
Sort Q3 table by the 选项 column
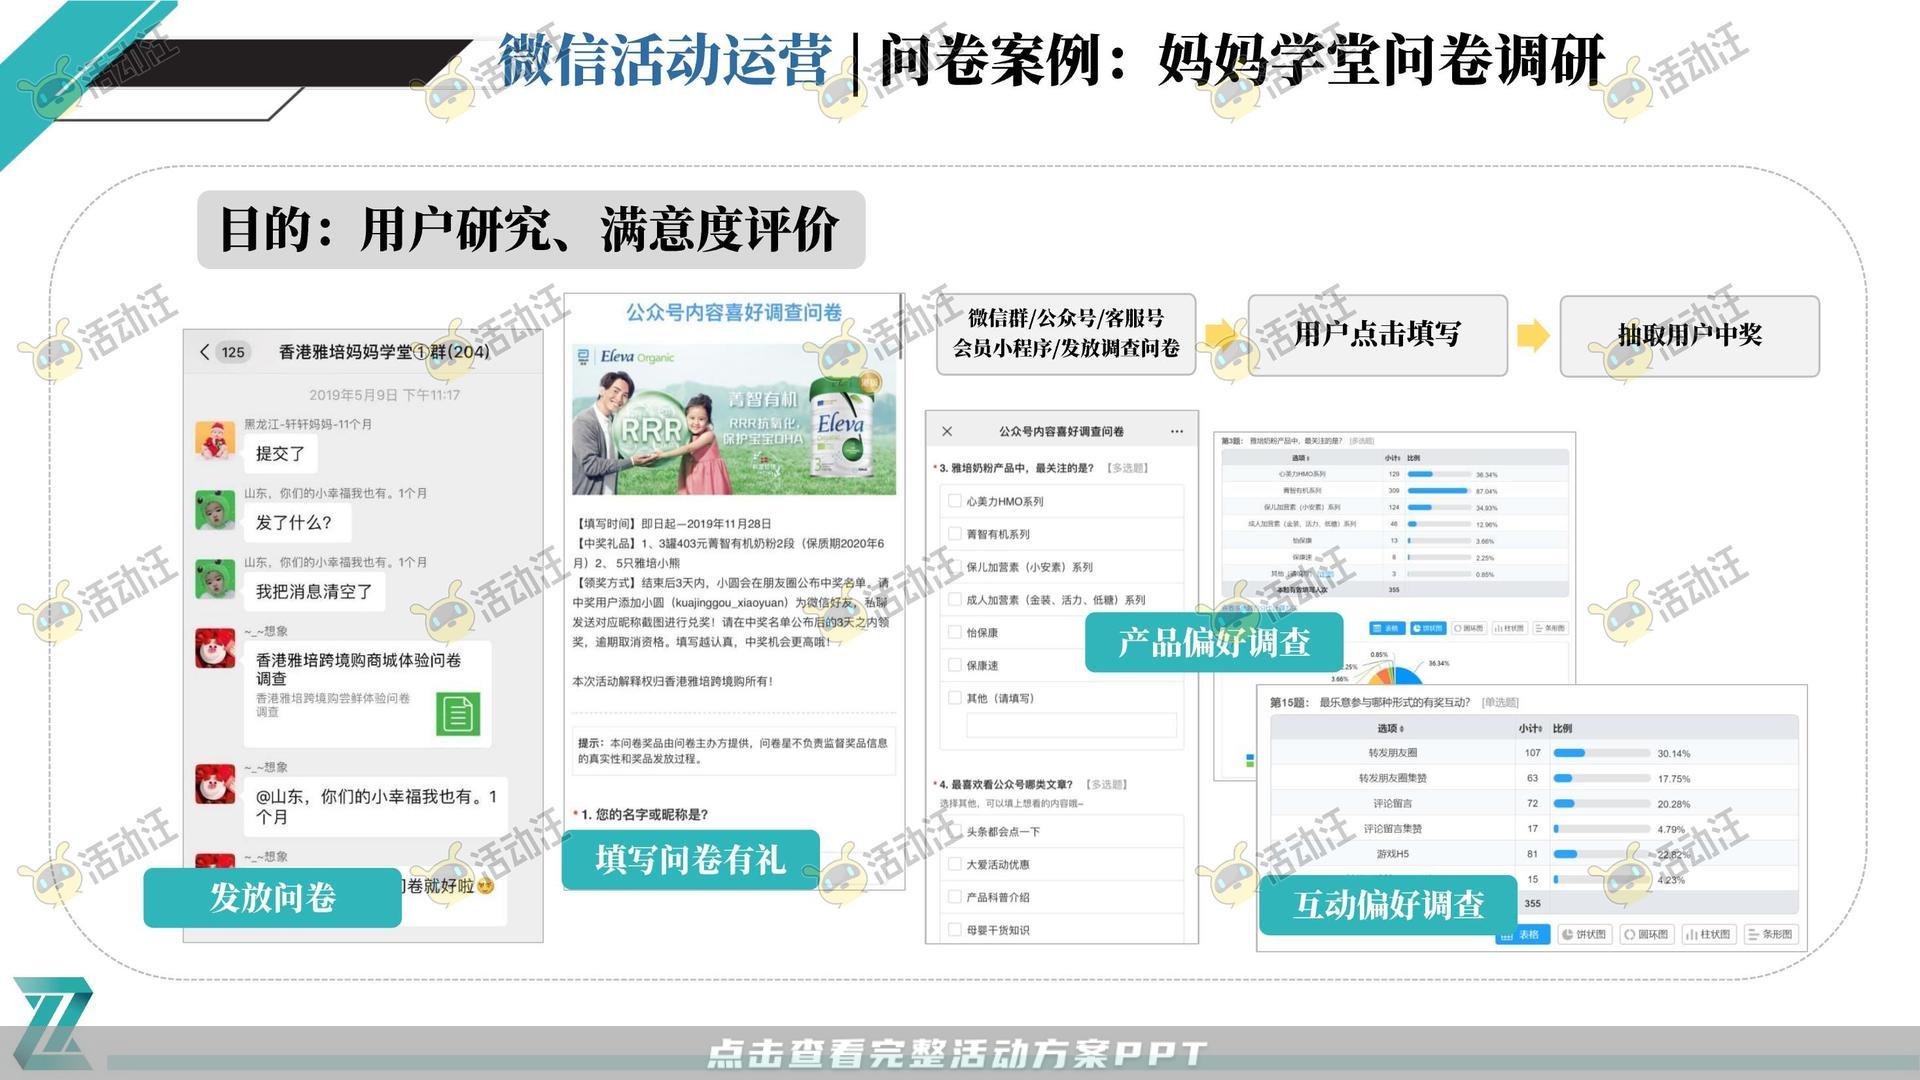(1300, 458)
